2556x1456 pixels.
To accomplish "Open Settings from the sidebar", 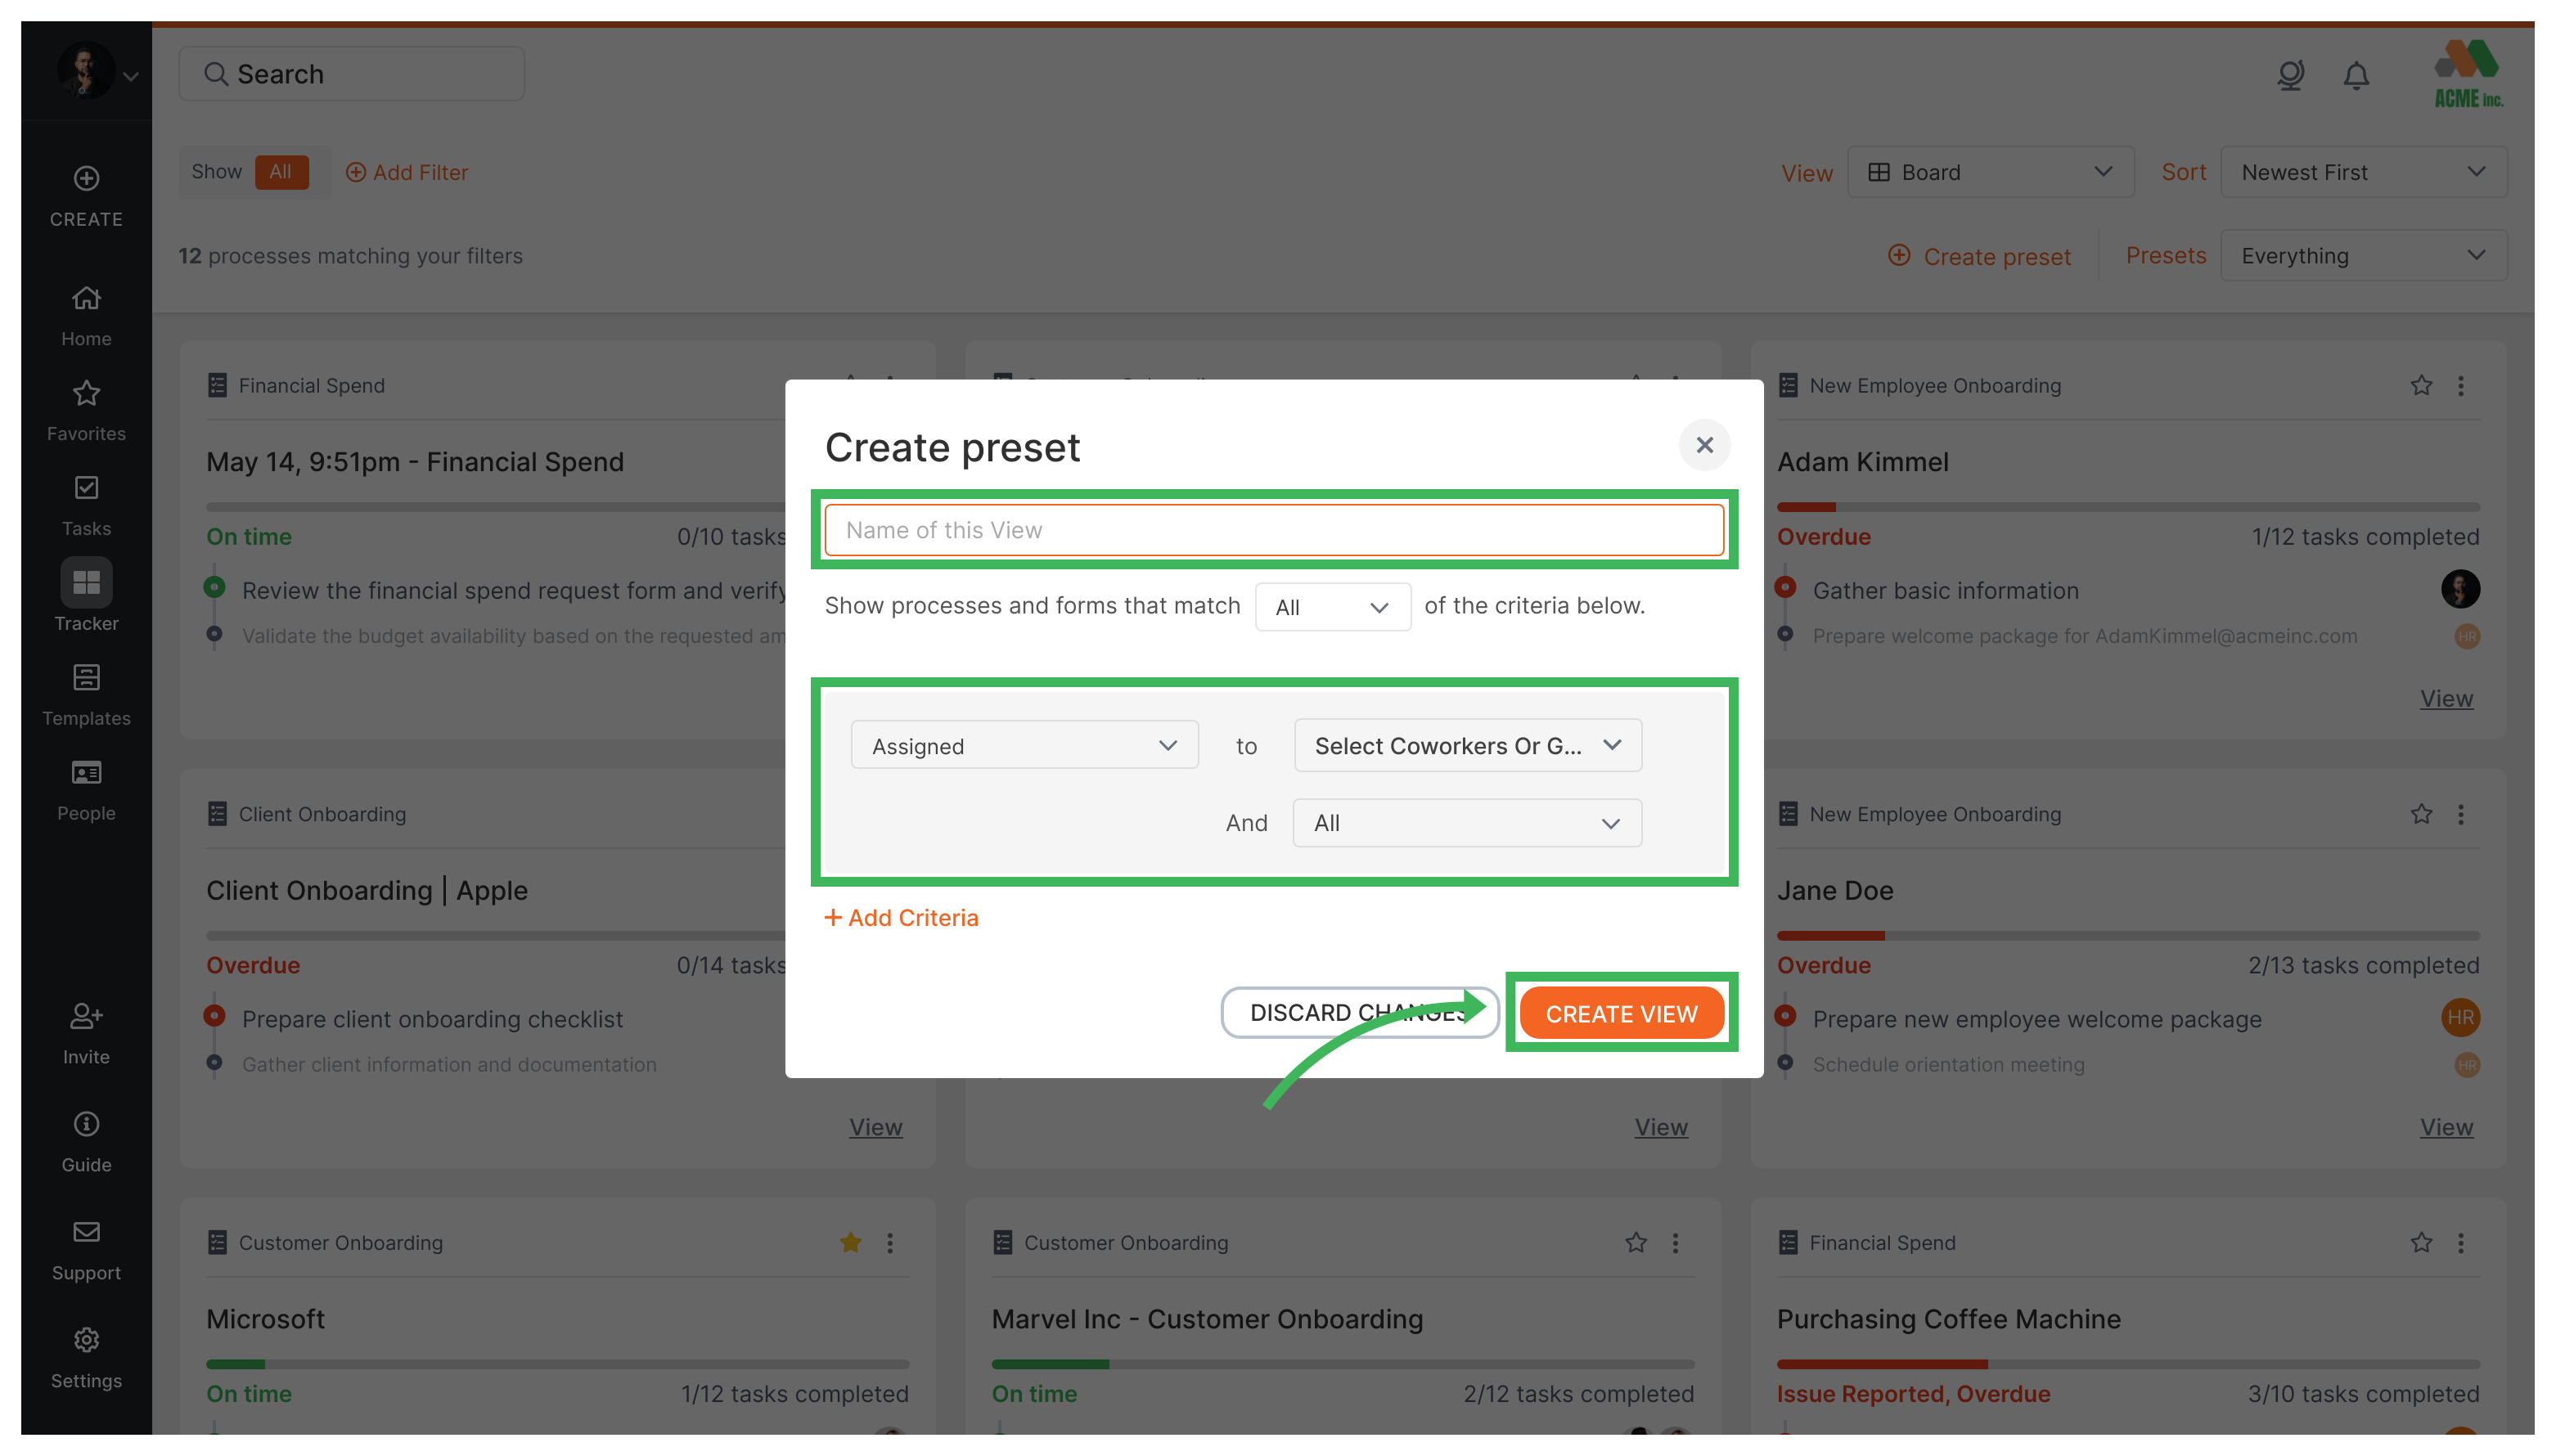I will (86, 1353).
